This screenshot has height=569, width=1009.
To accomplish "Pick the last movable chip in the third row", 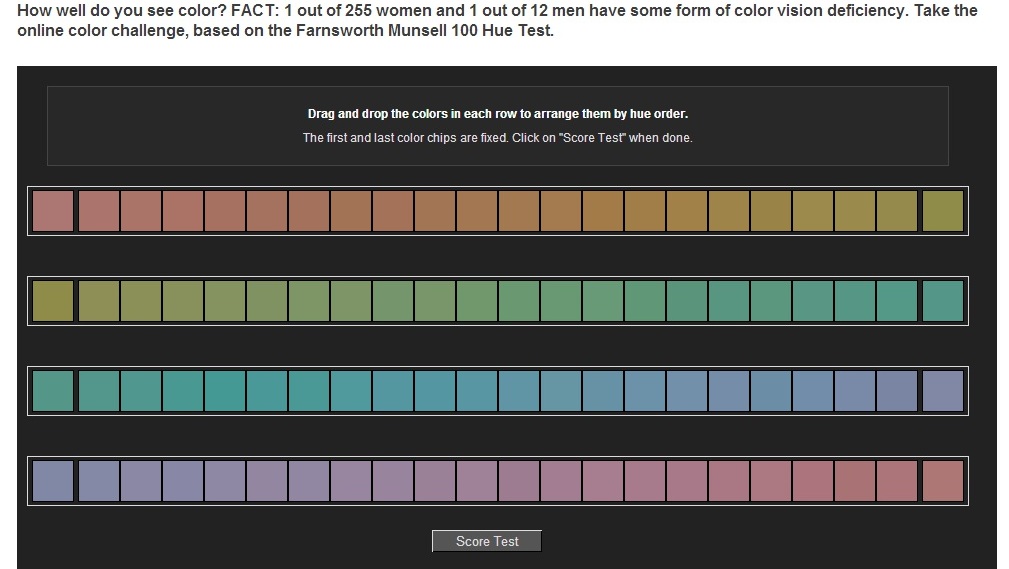I will [x=897, y=391].
